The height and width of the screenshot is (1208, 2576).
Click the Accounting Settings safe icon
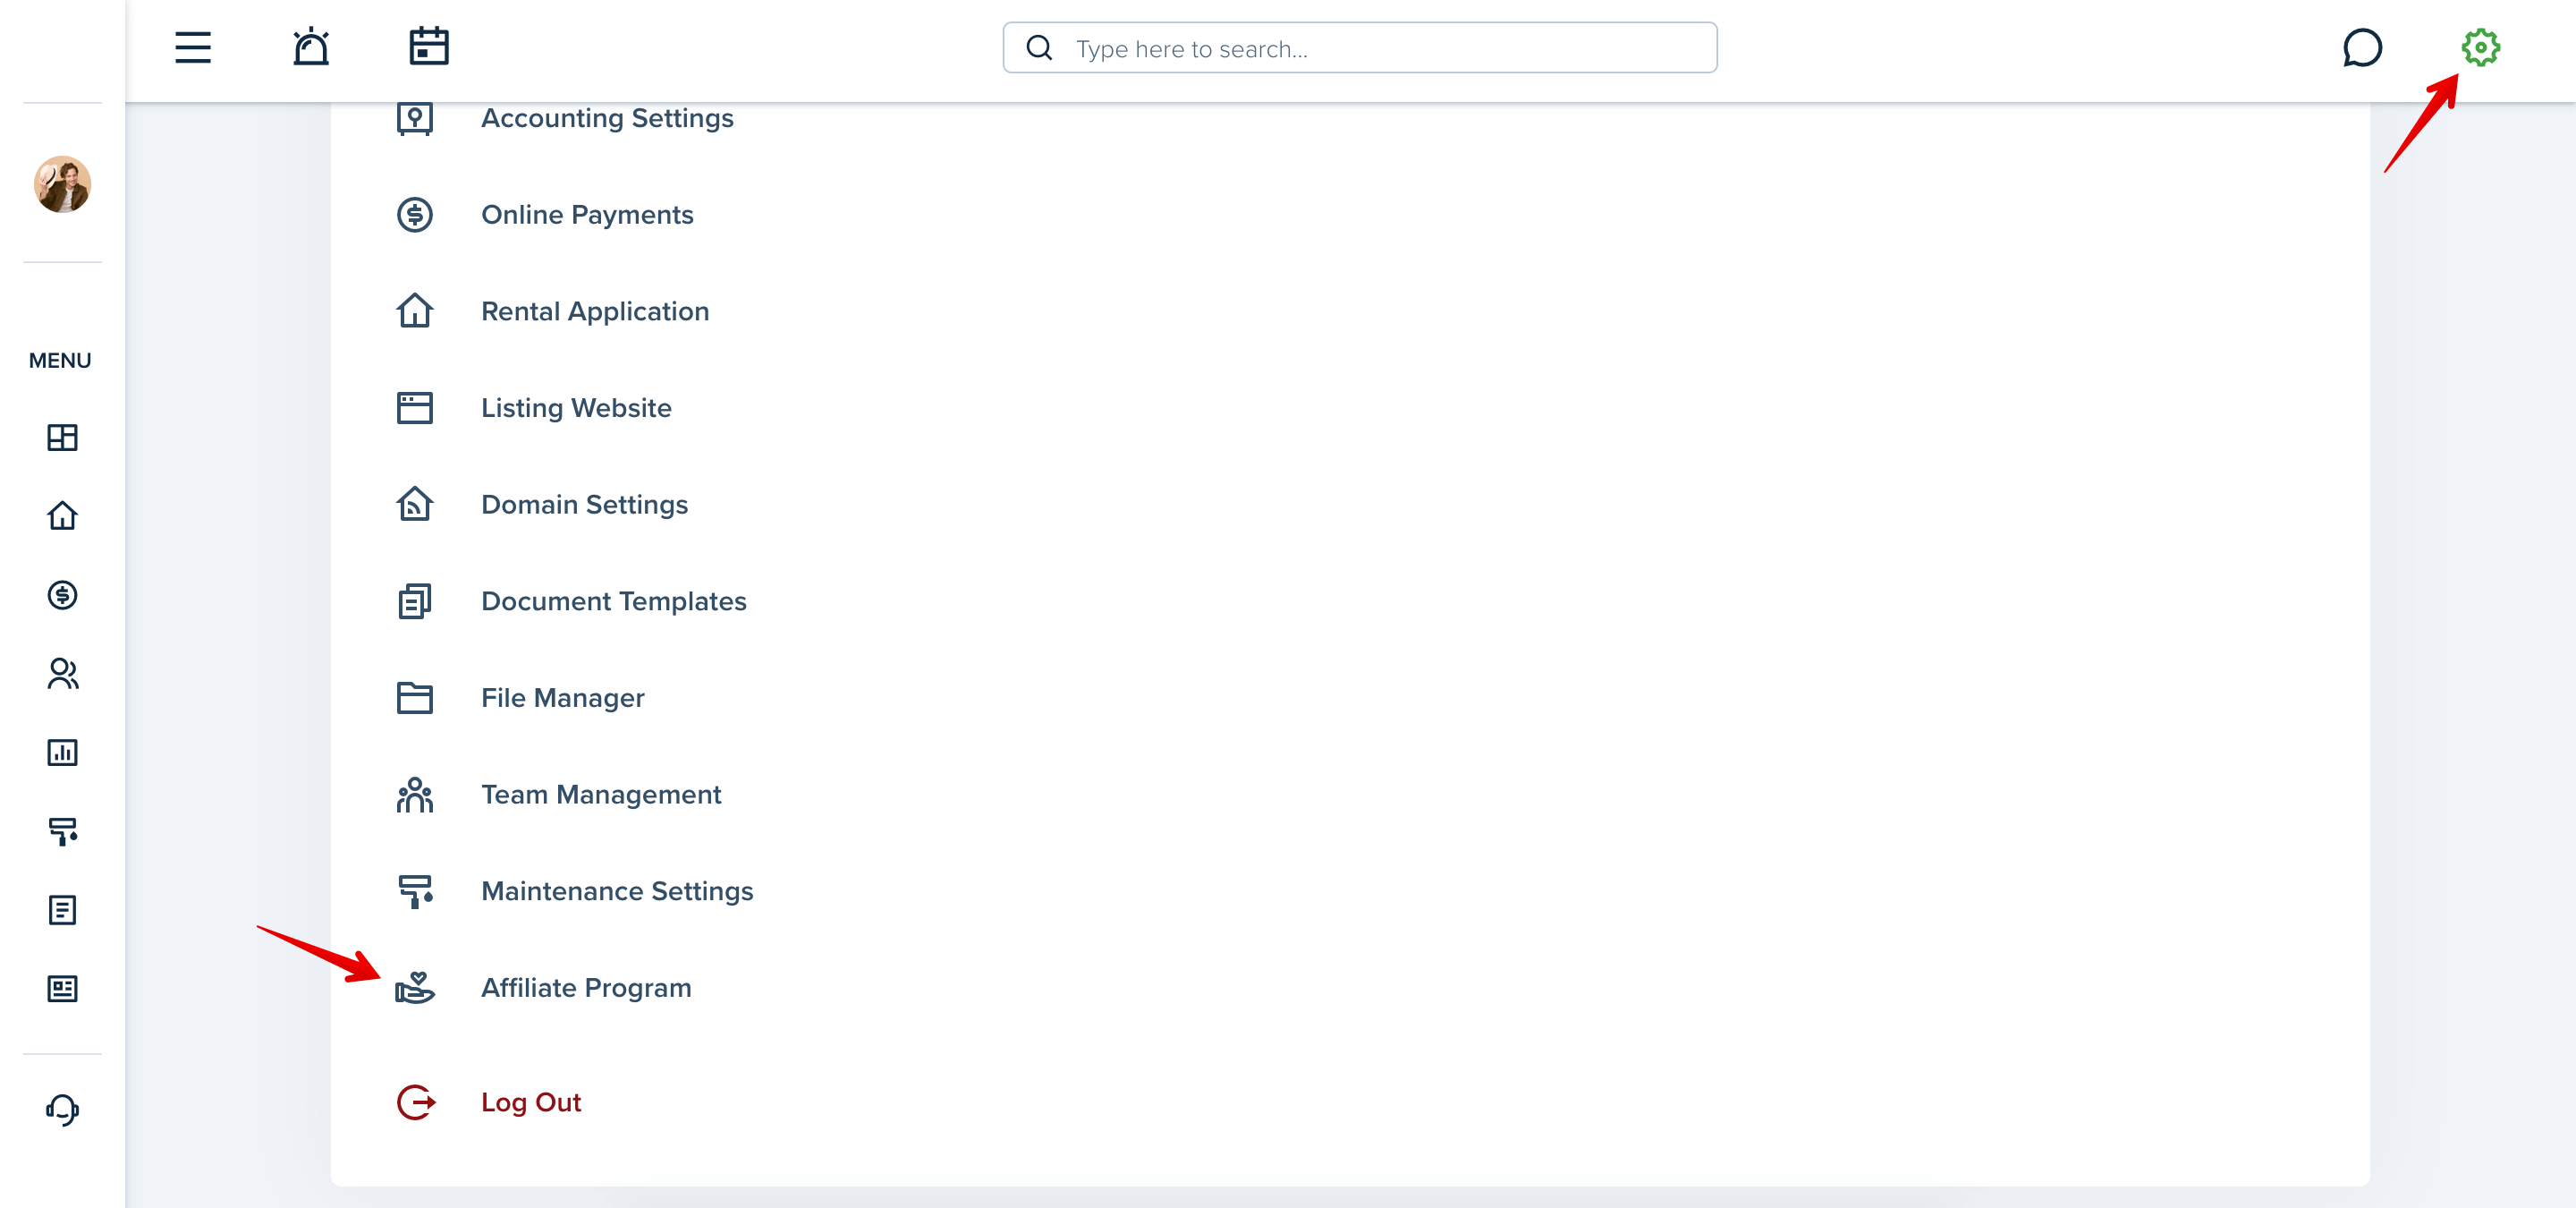click(x=414, y=118)
